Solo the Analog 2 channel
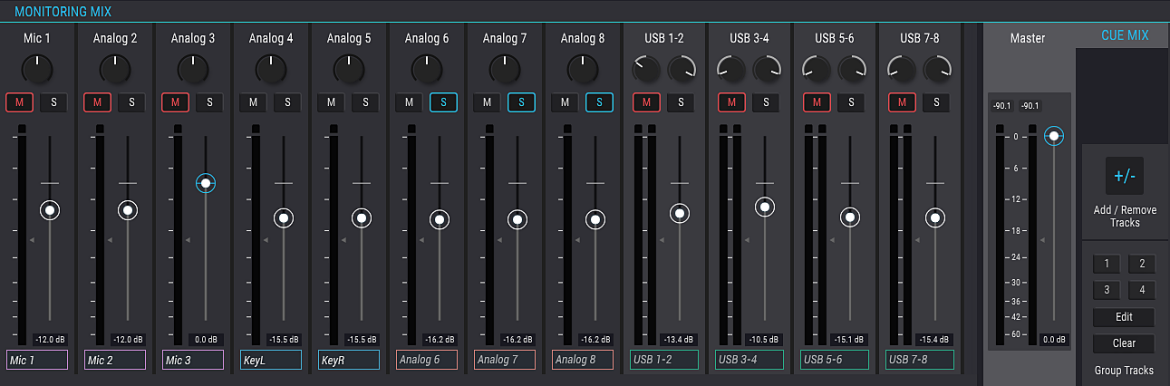The height and width of the screenshot is (386, 1170). (131, 102)
